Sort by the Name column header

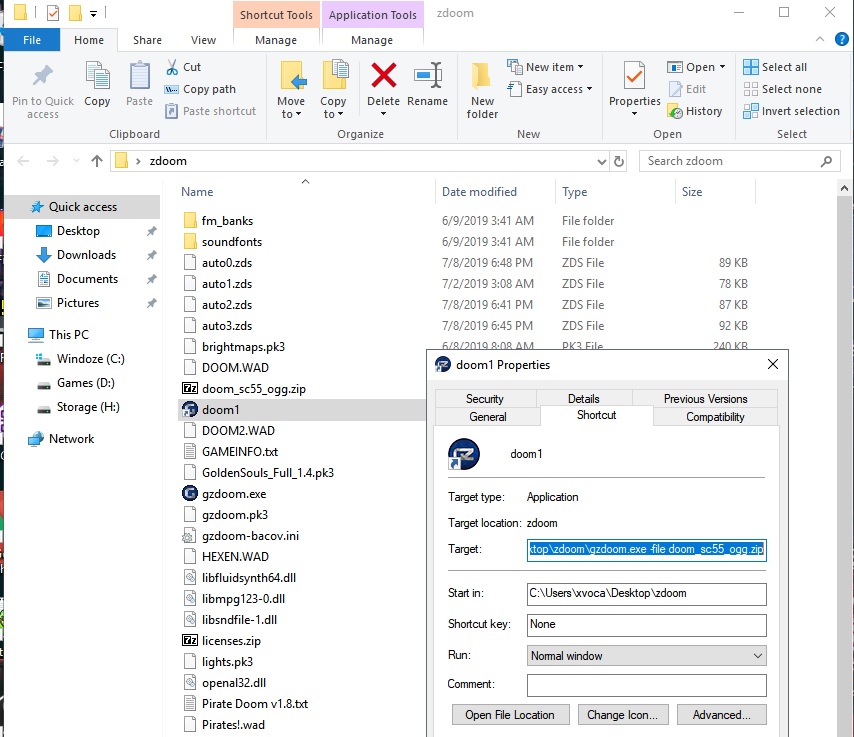click(x=197, y=192)
